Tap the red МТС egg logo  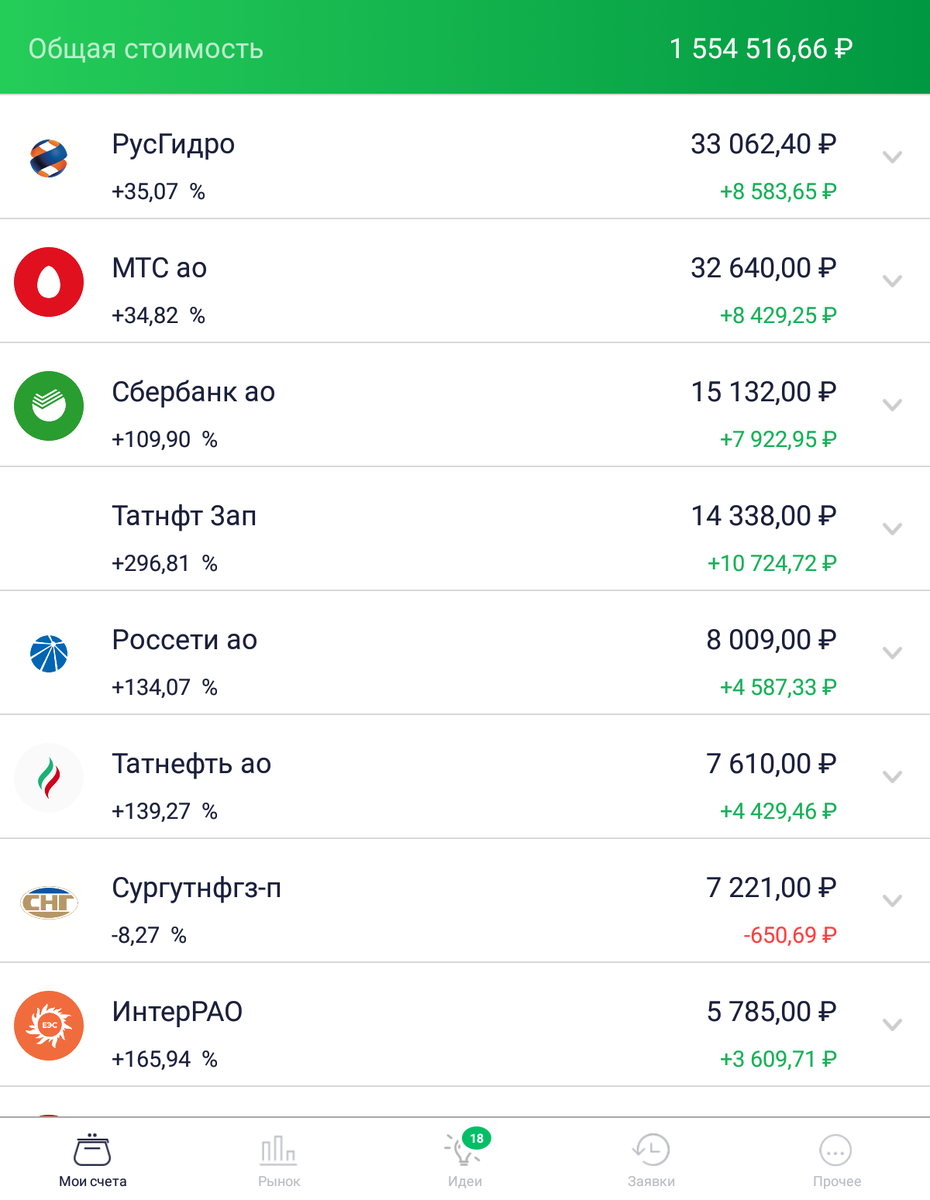[48, 282]
